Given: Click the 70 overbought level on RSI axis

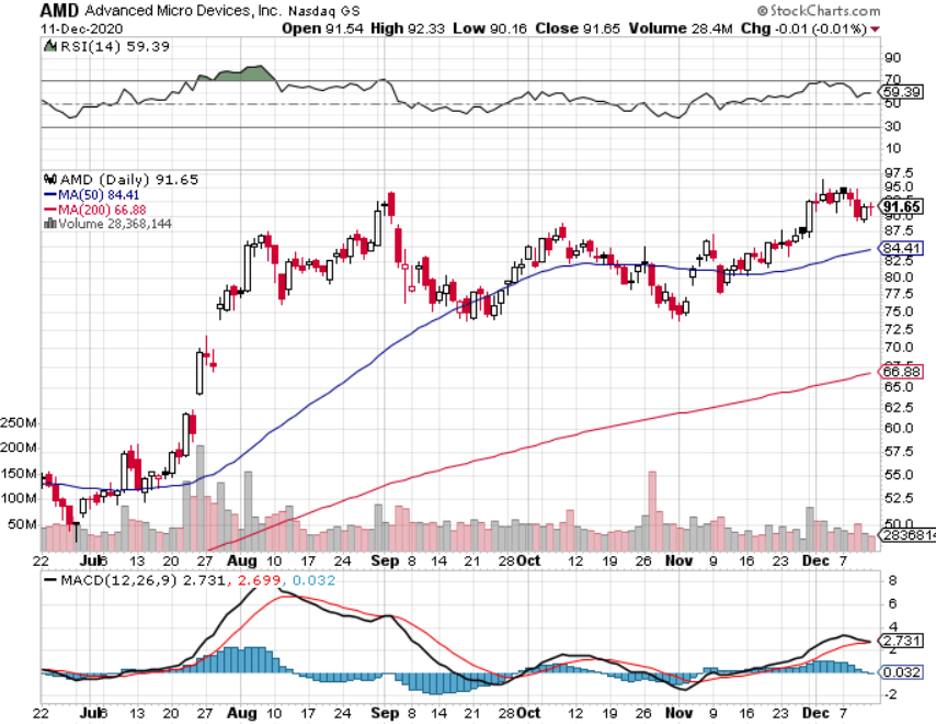Looking at the screenshot, I should point(892,79).
